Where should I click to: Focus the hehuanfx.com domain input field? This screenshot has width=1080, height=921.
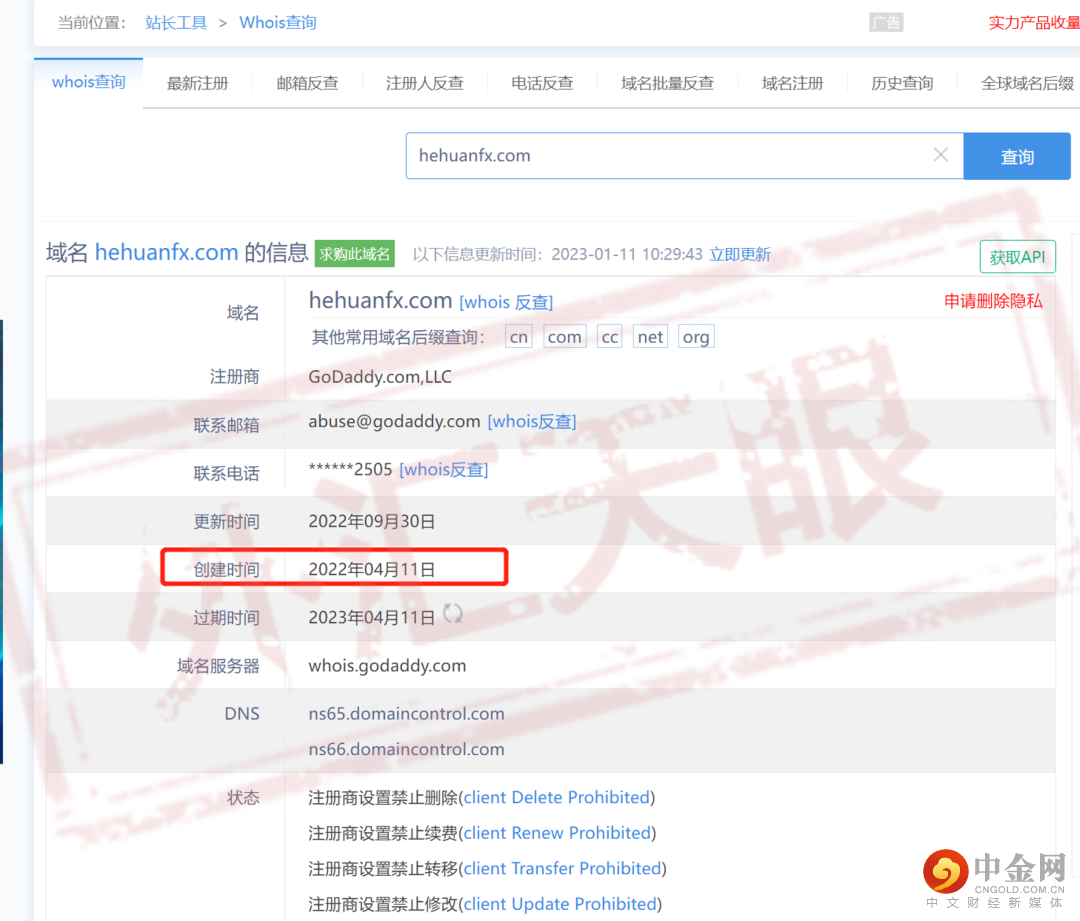pyautogui.click(x=684, y=156)
